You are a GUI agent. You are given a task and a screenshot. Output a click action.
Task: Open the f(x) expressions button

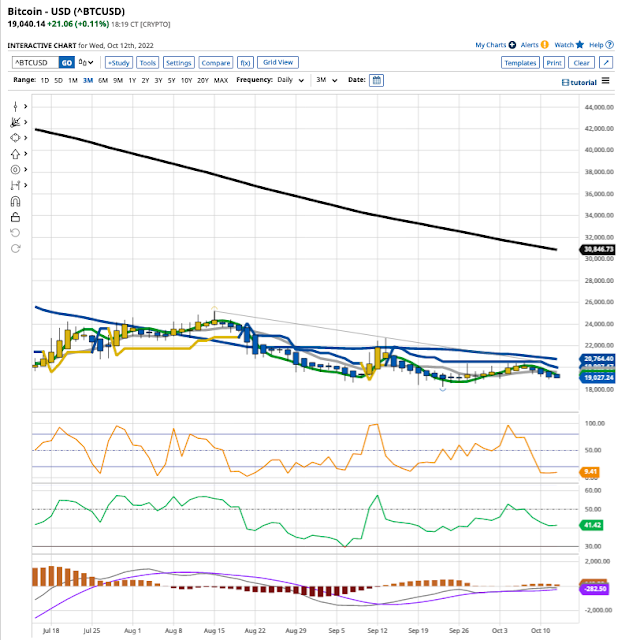click(x=245, y=63)
